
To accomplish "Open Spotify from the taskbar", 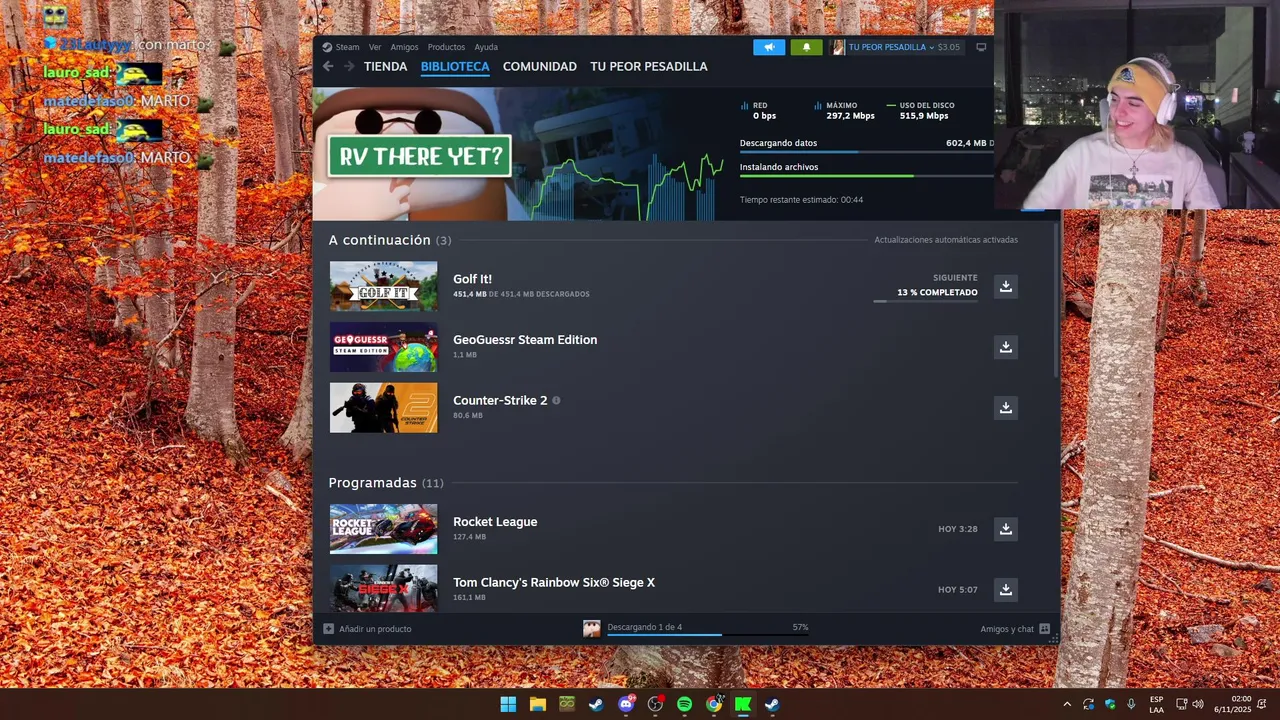I will point(684,704).
